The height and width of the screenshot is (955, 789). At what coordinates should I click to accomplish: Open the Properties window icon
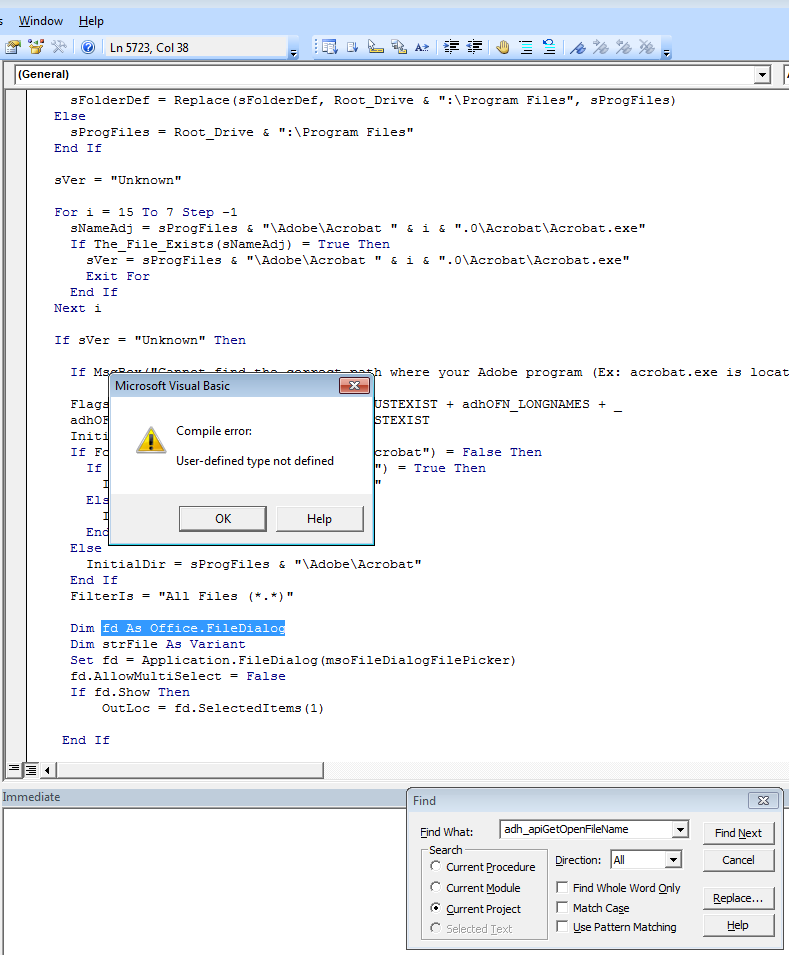(x=13, y=47)
